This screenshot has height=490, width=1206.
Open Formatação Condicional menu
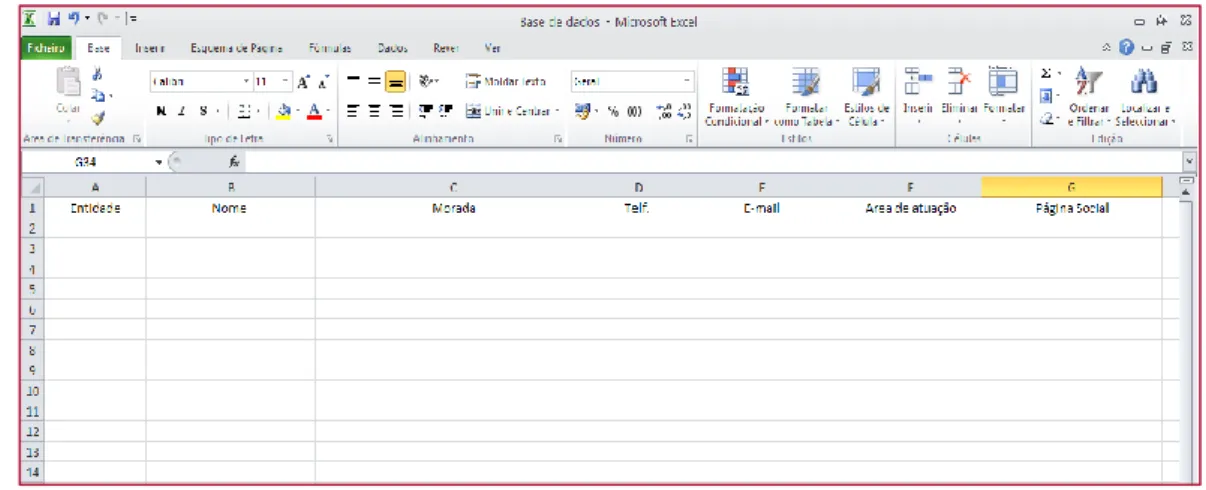[736, 98]
